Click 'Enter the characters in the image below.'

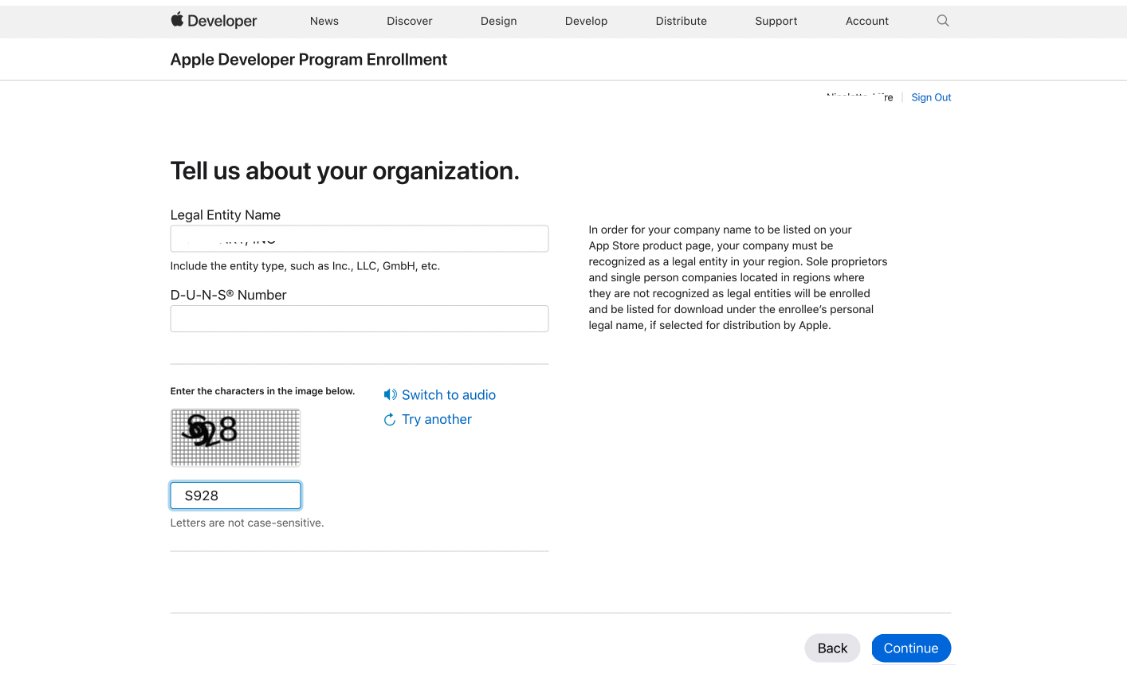pyautogui.click(x=262, y=391)
